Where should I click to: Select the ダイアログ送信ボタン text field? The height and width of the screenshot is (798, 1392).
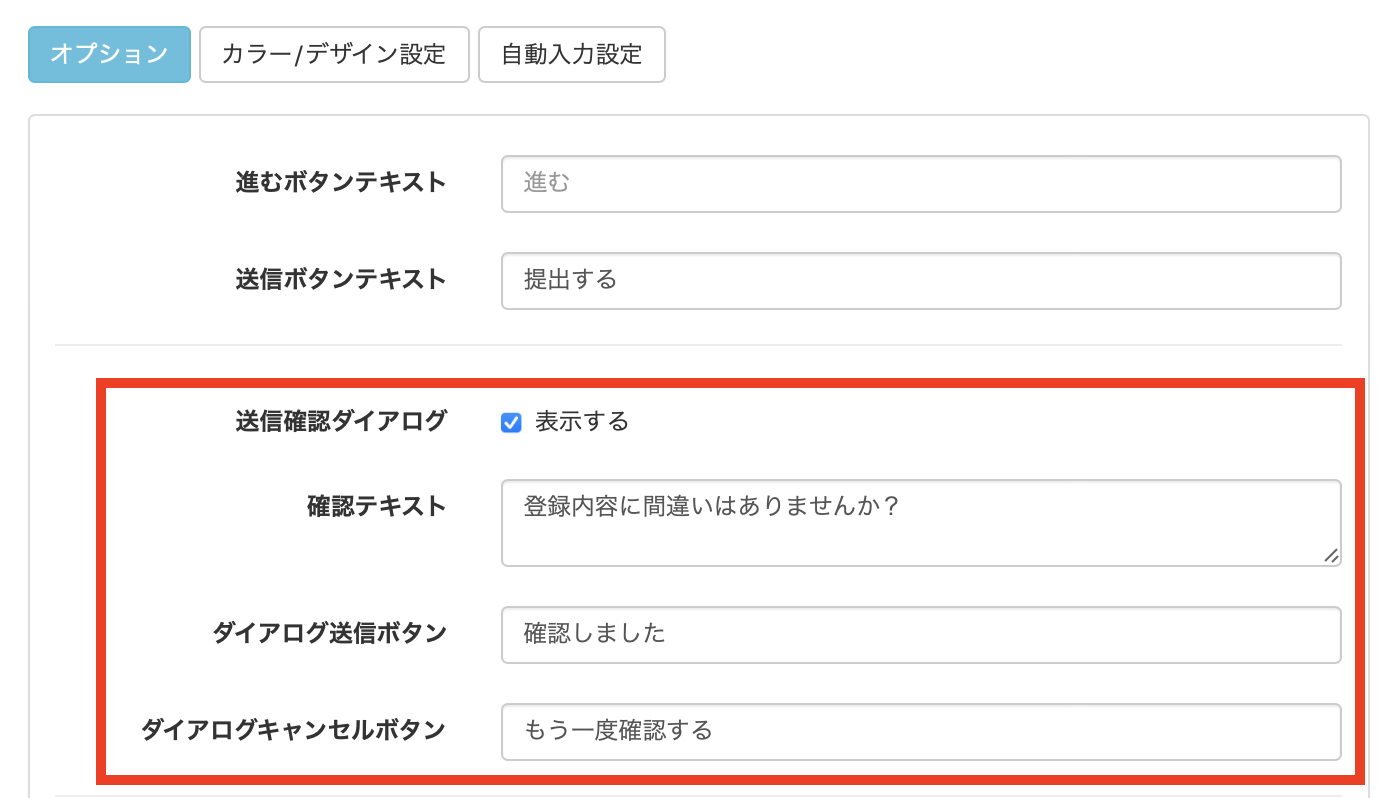coord(920,634)
